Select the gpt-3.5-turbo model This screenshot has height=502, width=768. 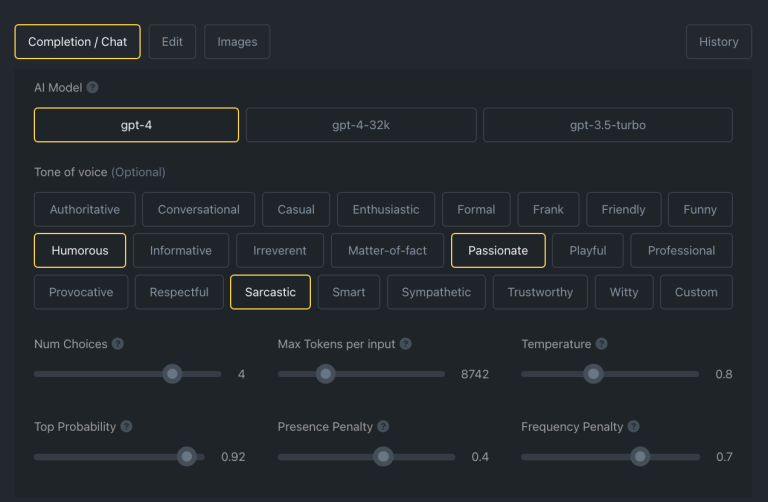(x=608, y=125)
